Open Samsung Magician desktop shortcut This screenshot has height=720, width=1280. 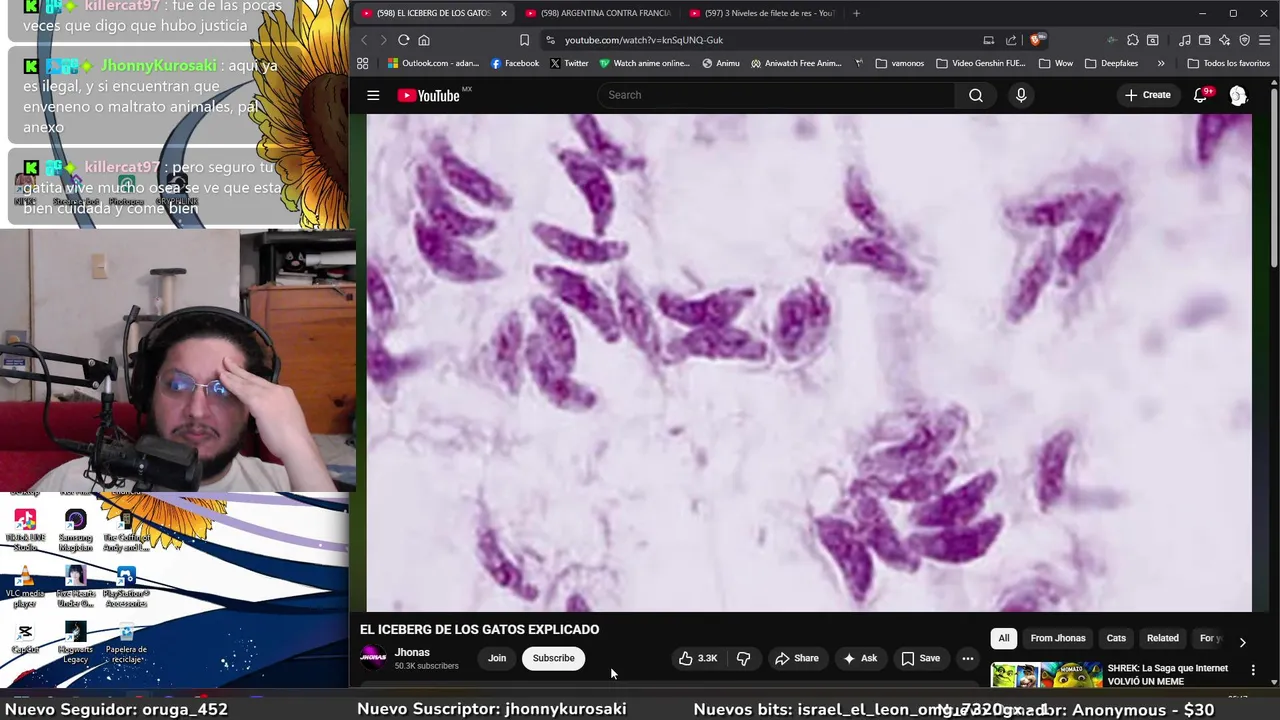(75, 530)
